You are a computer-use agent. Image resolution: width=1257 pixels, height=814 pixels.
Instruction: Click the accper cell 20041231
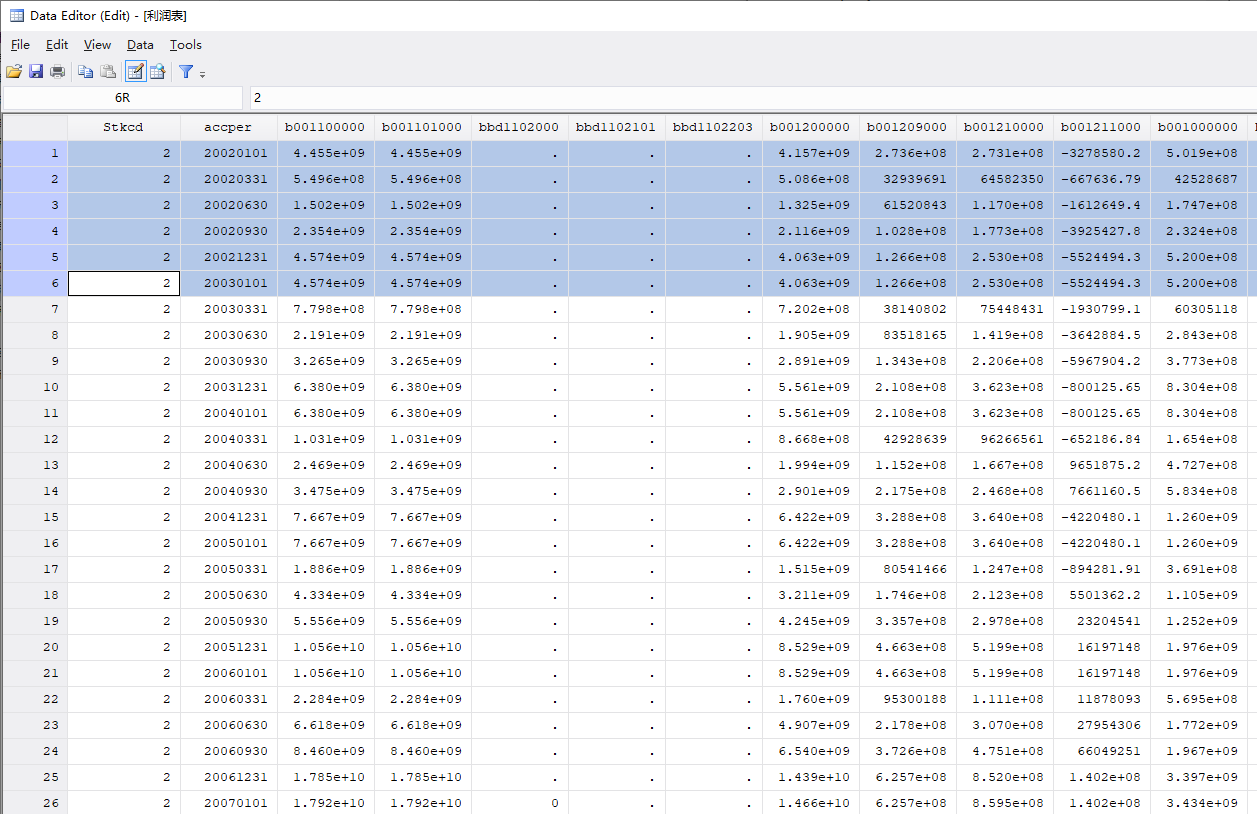(x=228, y=517)
